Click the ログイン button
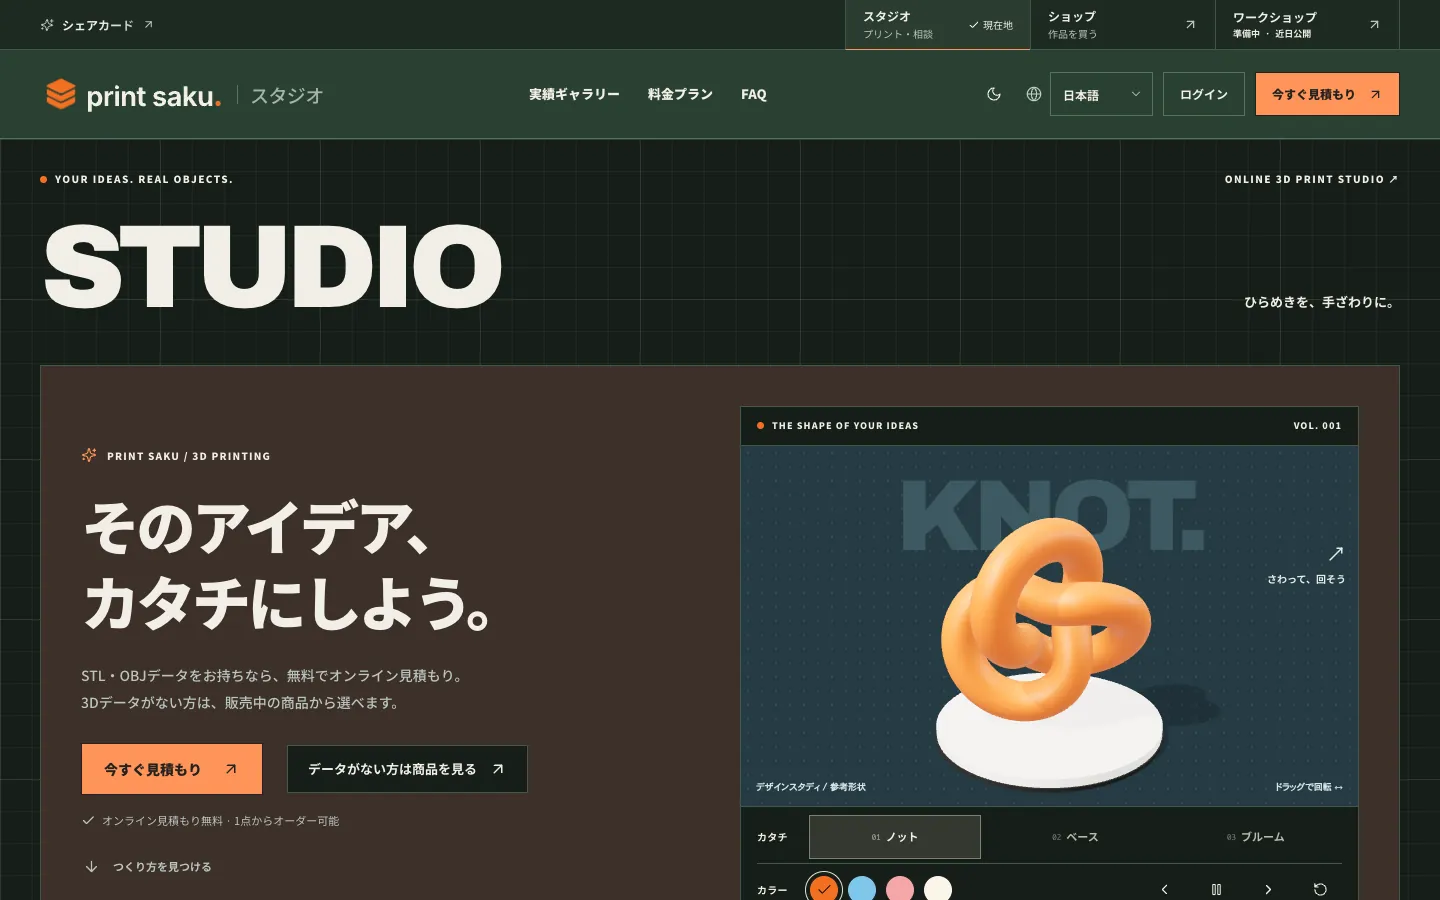The image size is (1440, 900). (x=1204, y=94)
